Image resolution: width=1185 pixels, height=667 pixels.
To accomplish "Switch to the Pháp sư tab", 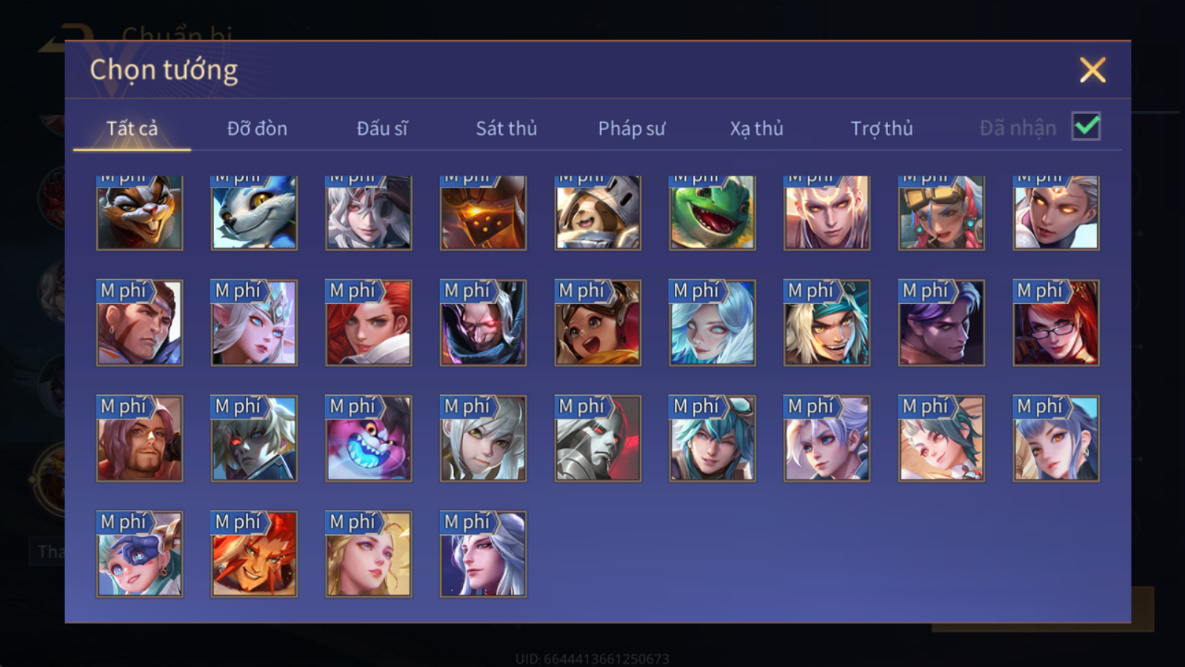I will tap(632, 128).
